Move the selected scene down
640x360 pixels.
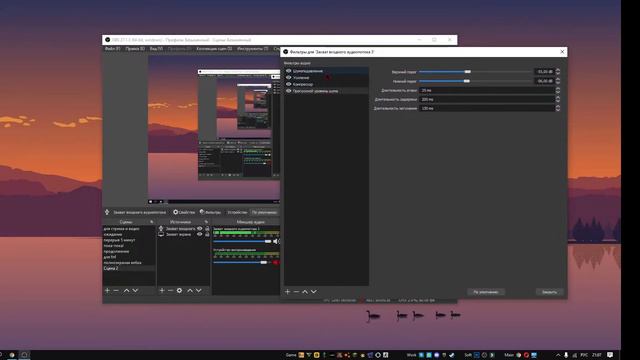click(135, 290)
